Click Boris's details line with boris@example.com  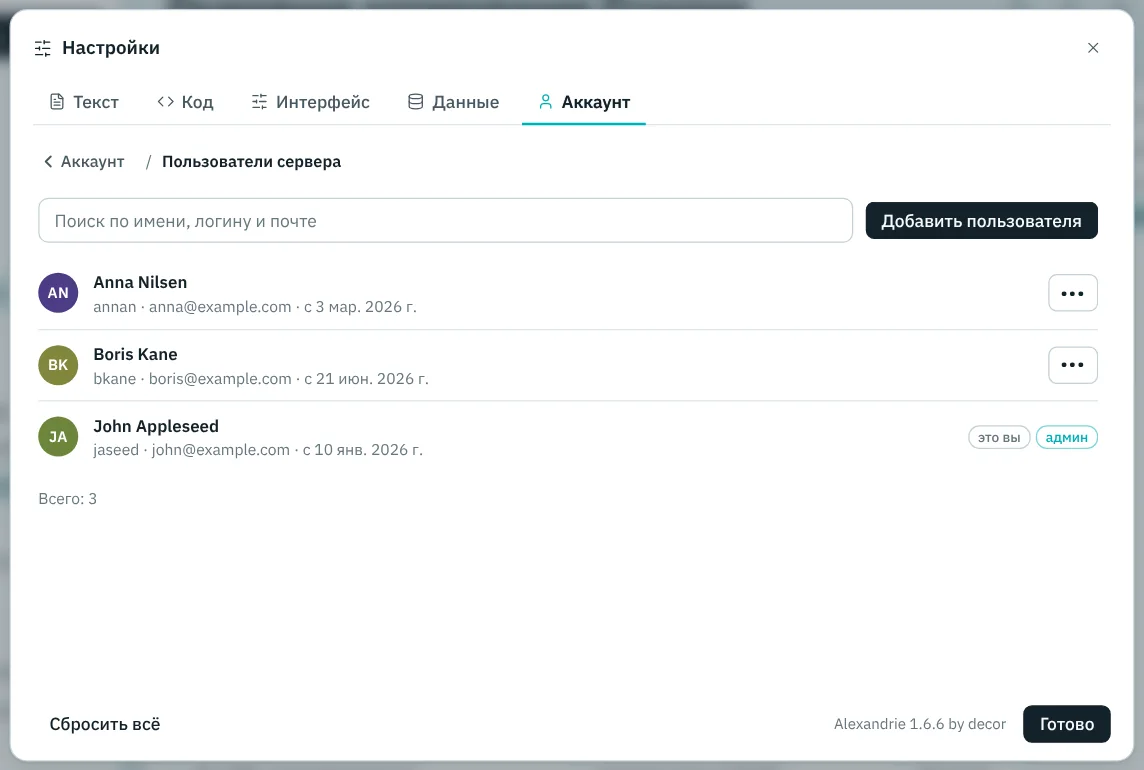[261, 379]
